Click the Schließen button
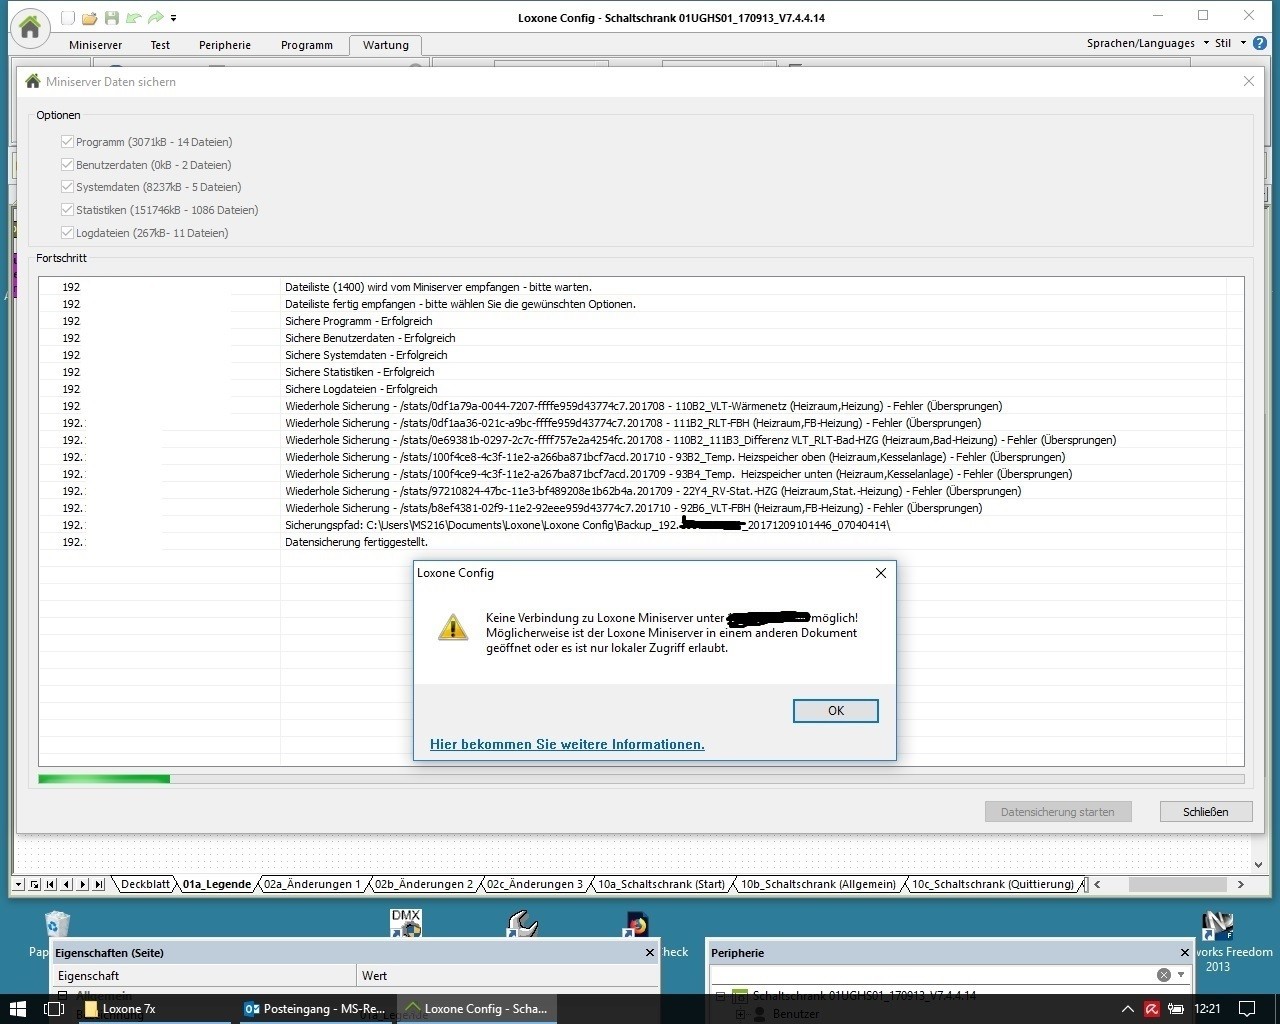Viewport: 1280px width, 1024px height. (x=1206, y=812)
